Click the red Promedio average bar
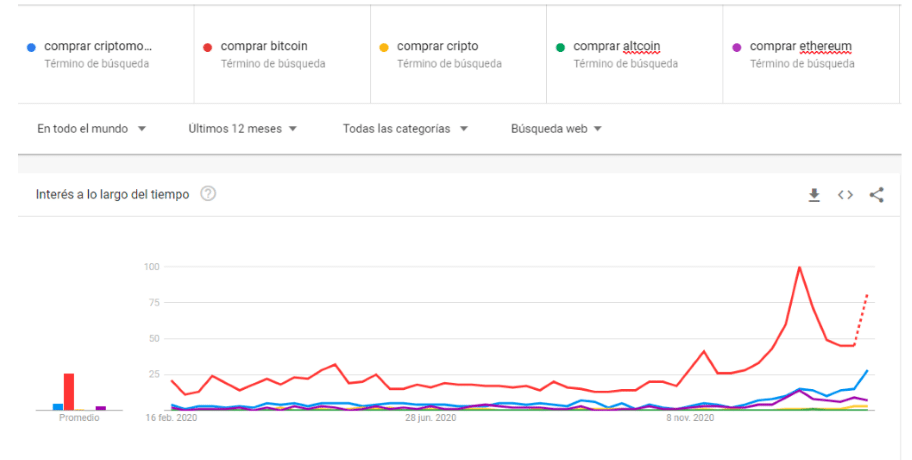Screen dimensions: 912x460 (69, 392)
